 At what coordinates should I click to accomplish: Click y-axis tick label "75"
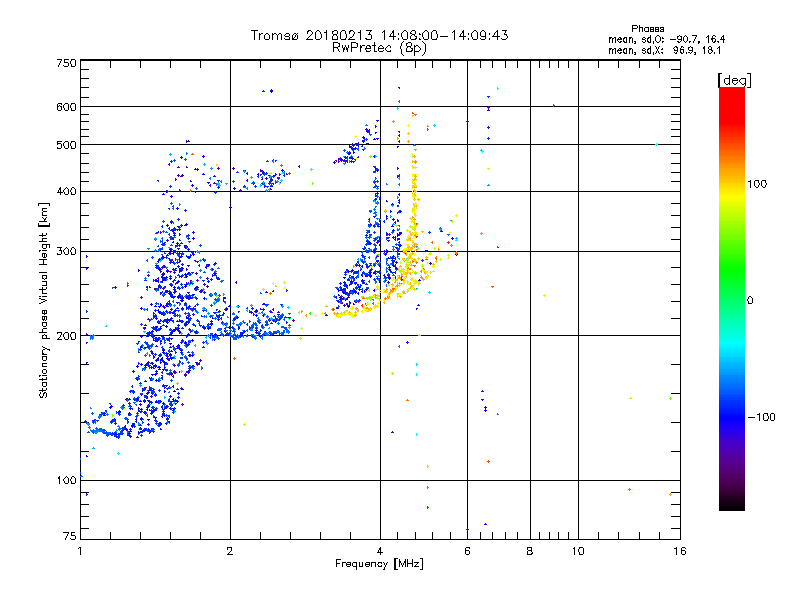(70, 536)
